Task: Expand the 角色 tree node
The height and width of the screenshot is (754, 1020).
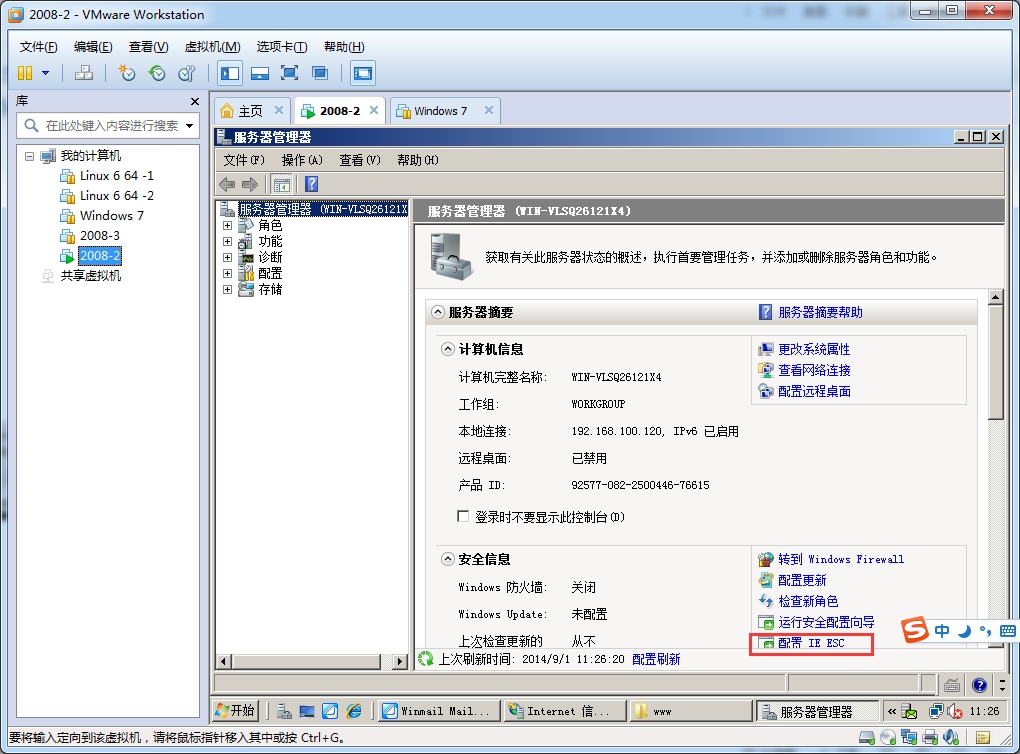Action: (227, 226)
